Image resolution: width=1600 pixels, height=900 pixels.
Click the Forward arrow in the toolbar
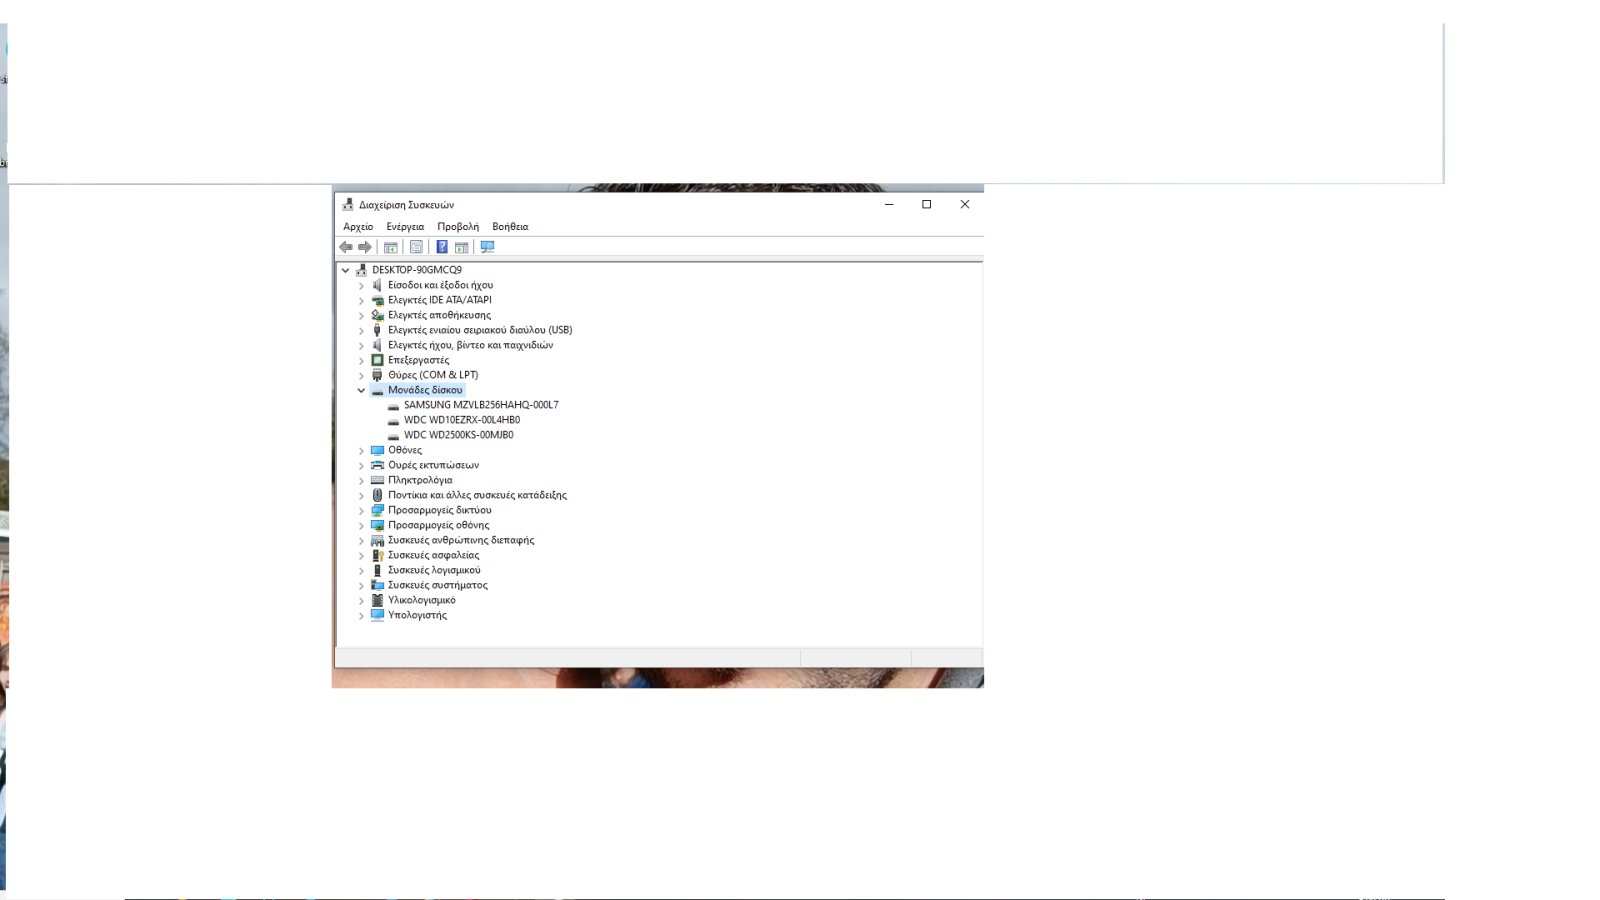(x=365, y=247)
